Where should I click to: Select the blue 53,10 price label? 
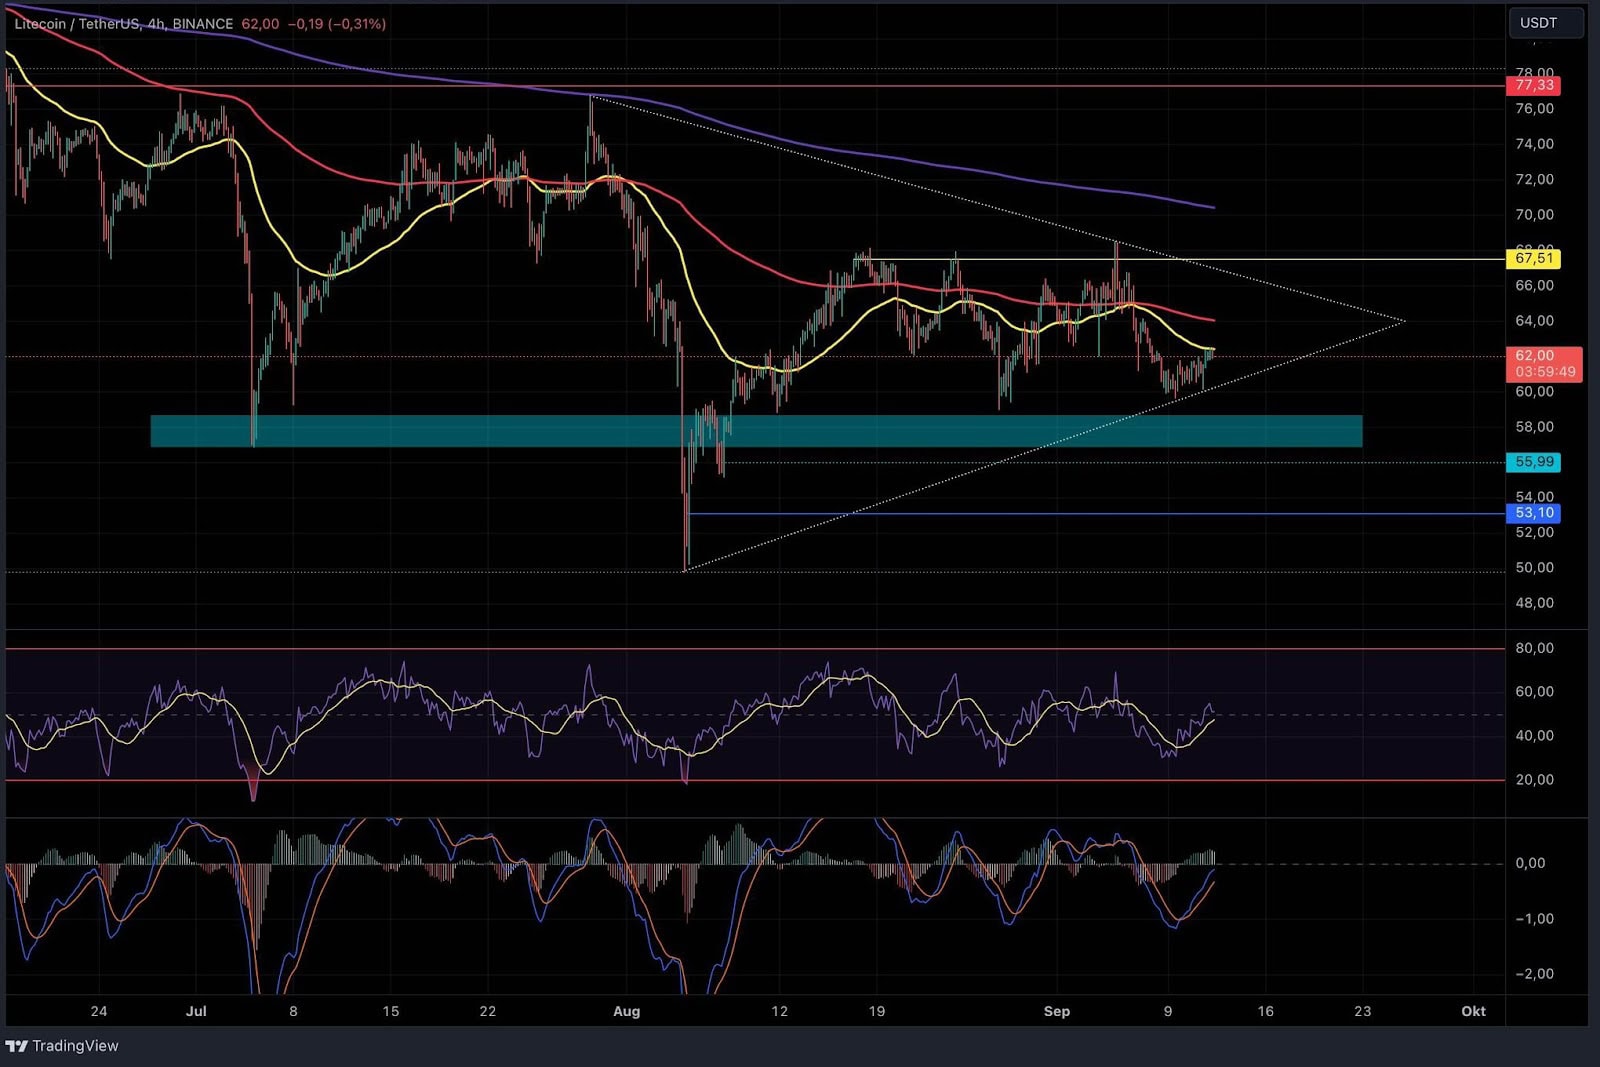pyautogui.click(x=1533, y=513)
